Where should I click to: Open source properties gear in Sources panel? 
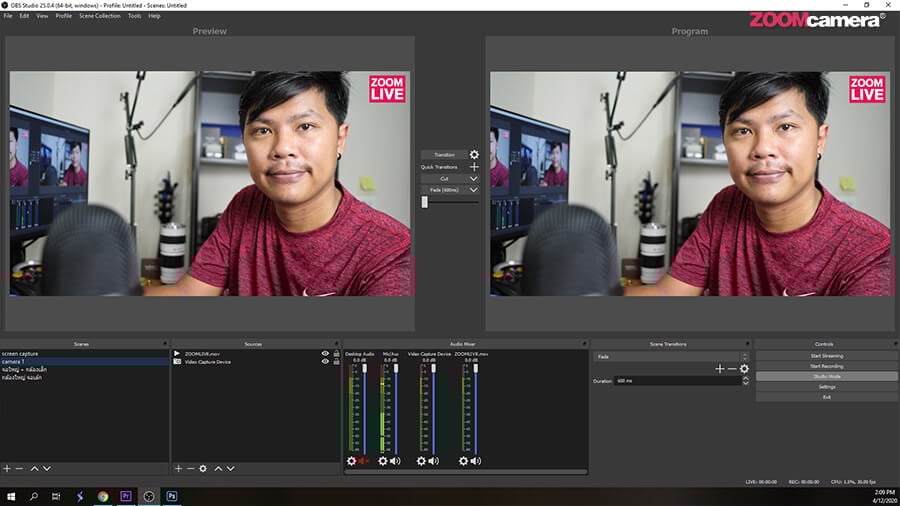click(x=203, y=469)
